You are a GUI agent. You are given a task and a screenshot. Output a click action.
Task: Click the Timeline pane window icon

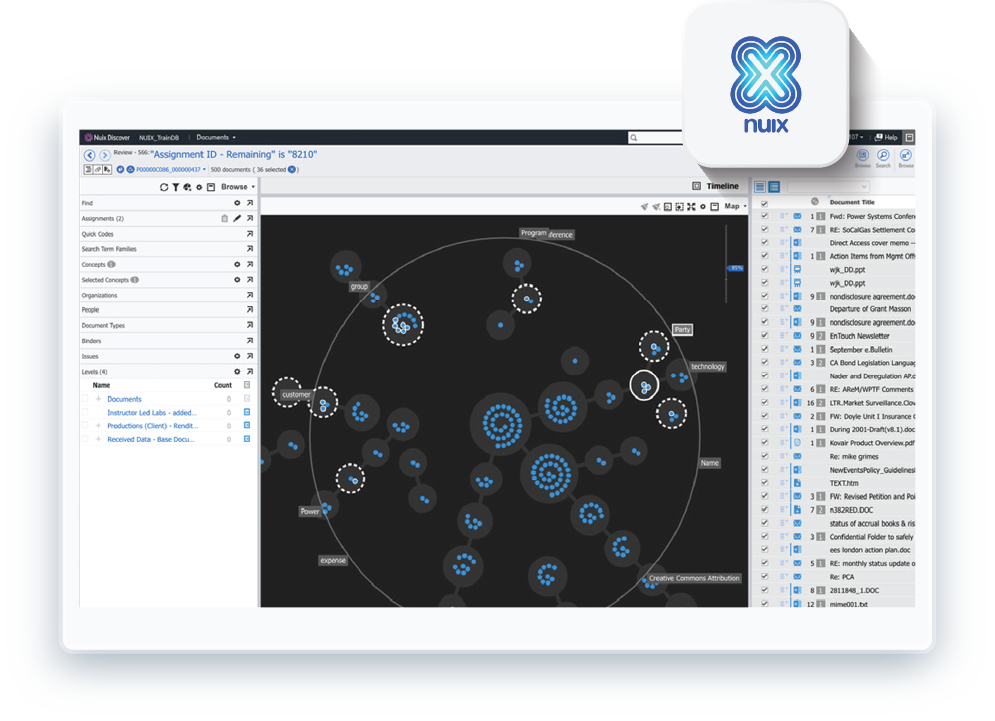pos(696,186)
